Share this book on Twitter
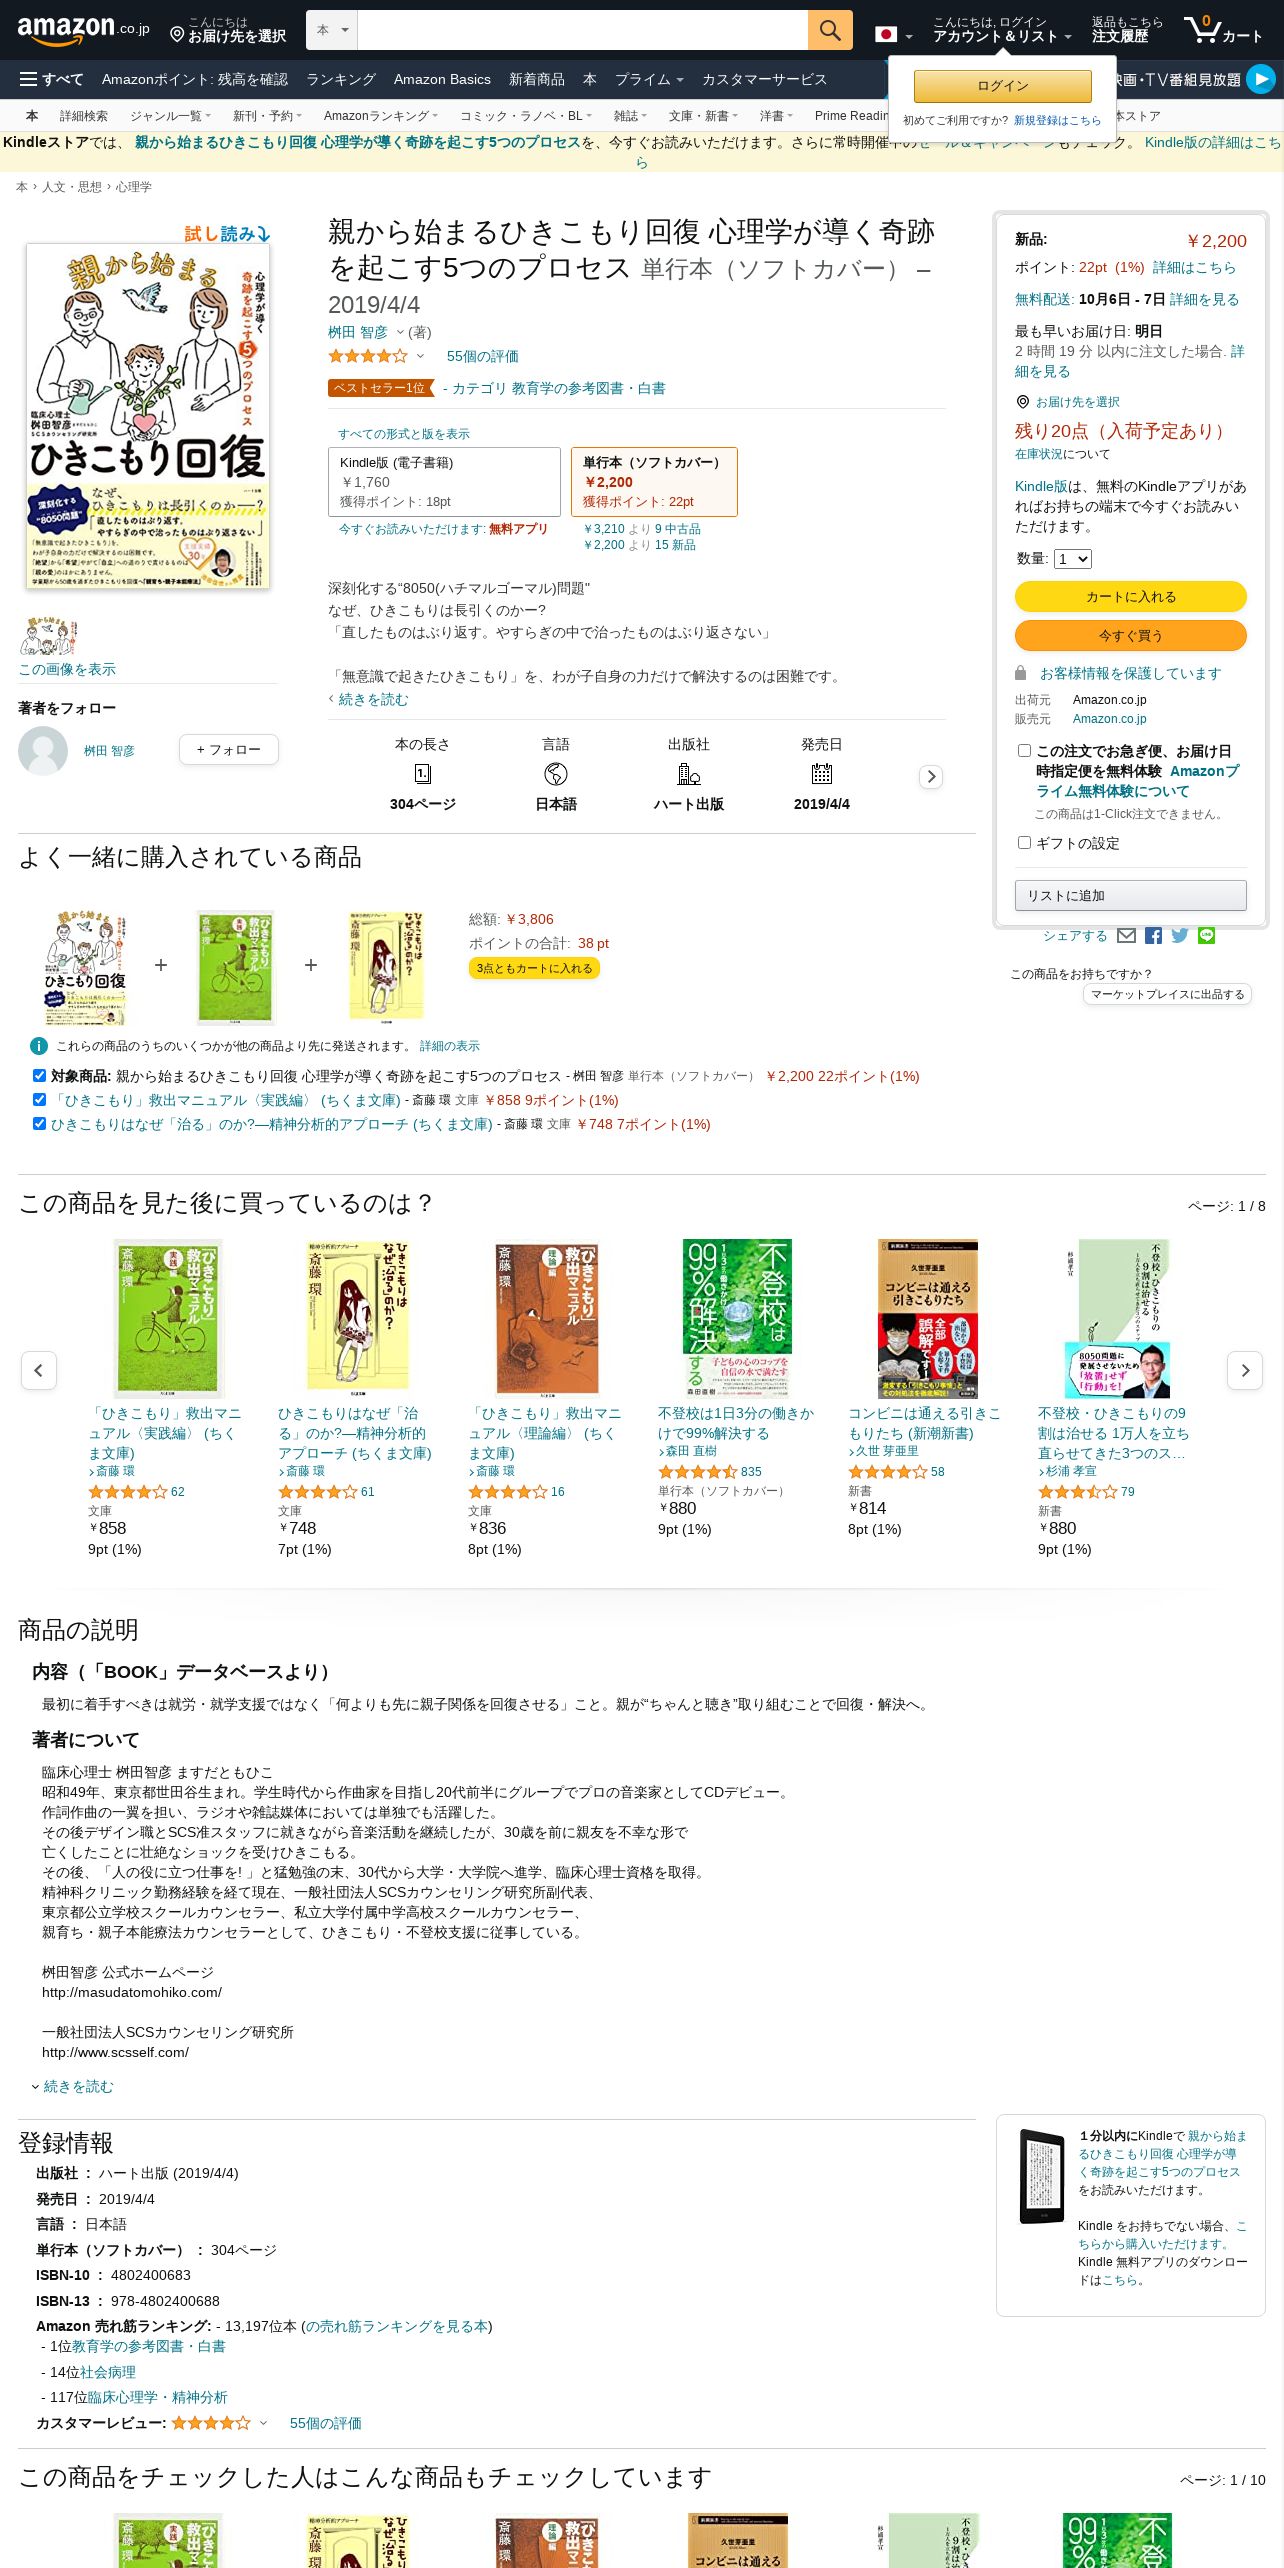This screenshot has height=2568, width=1284. [x=1180, y=936]
